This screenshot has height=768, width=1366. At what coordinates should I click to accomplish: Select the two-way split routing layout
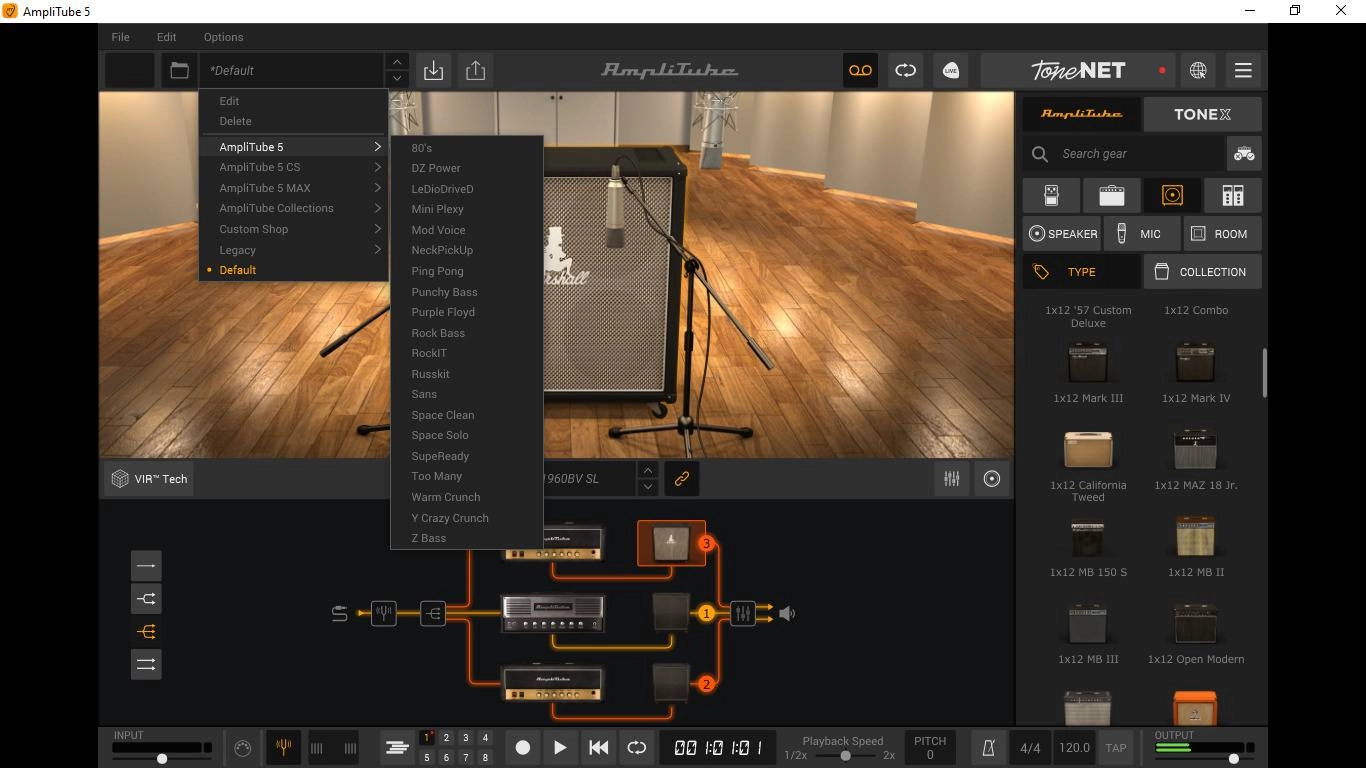146,599
